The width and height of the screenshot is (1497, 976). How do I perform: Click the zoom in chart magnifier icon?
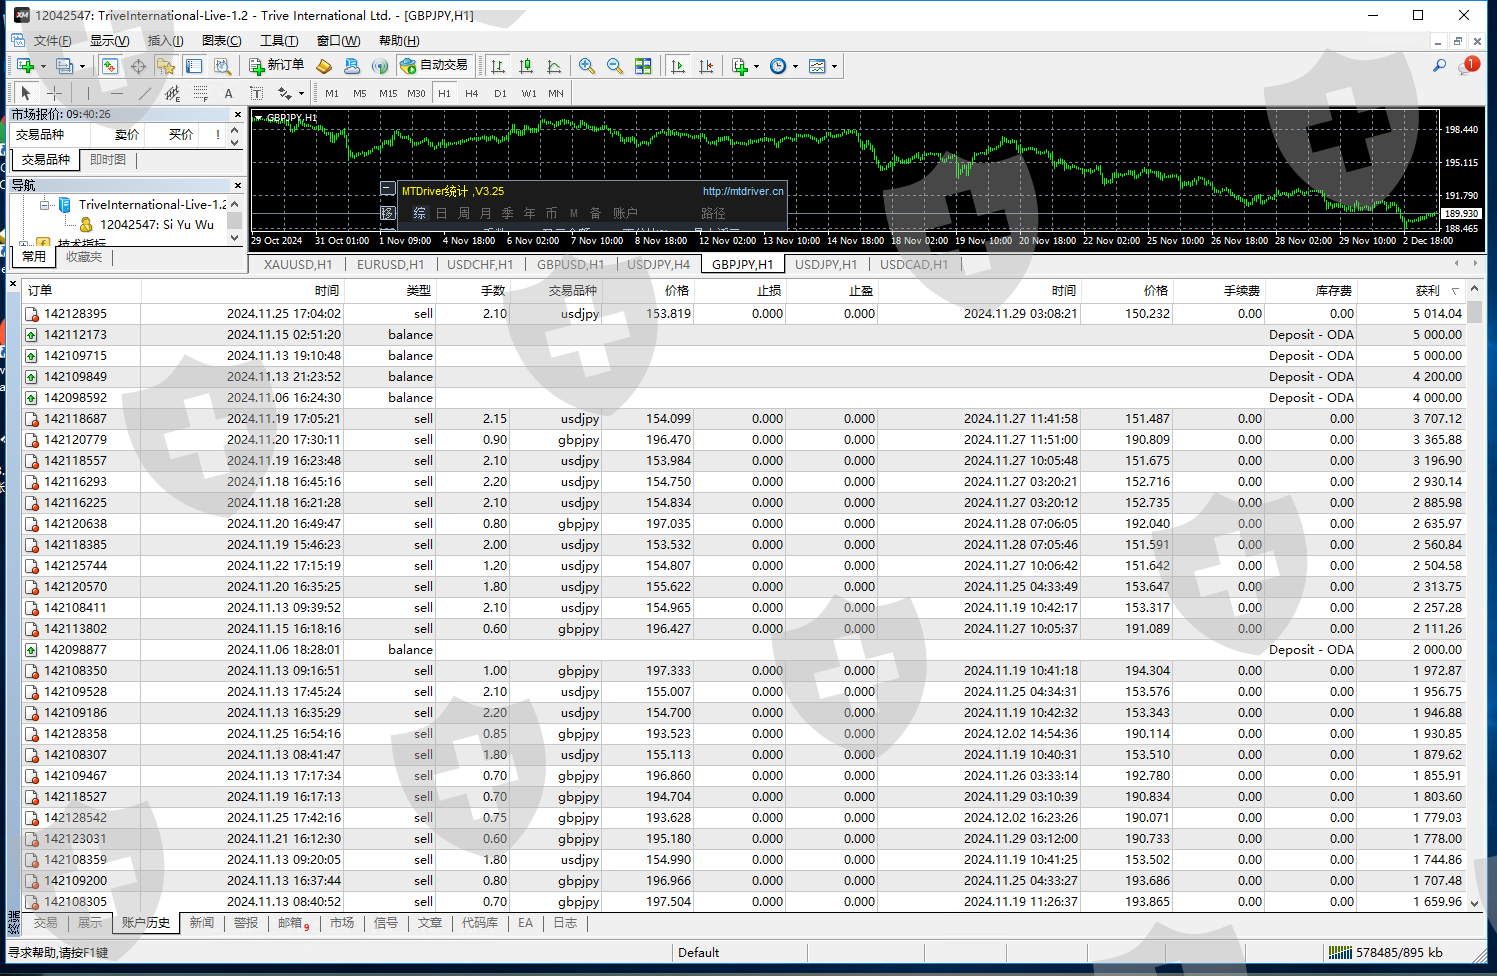point(587,66)
